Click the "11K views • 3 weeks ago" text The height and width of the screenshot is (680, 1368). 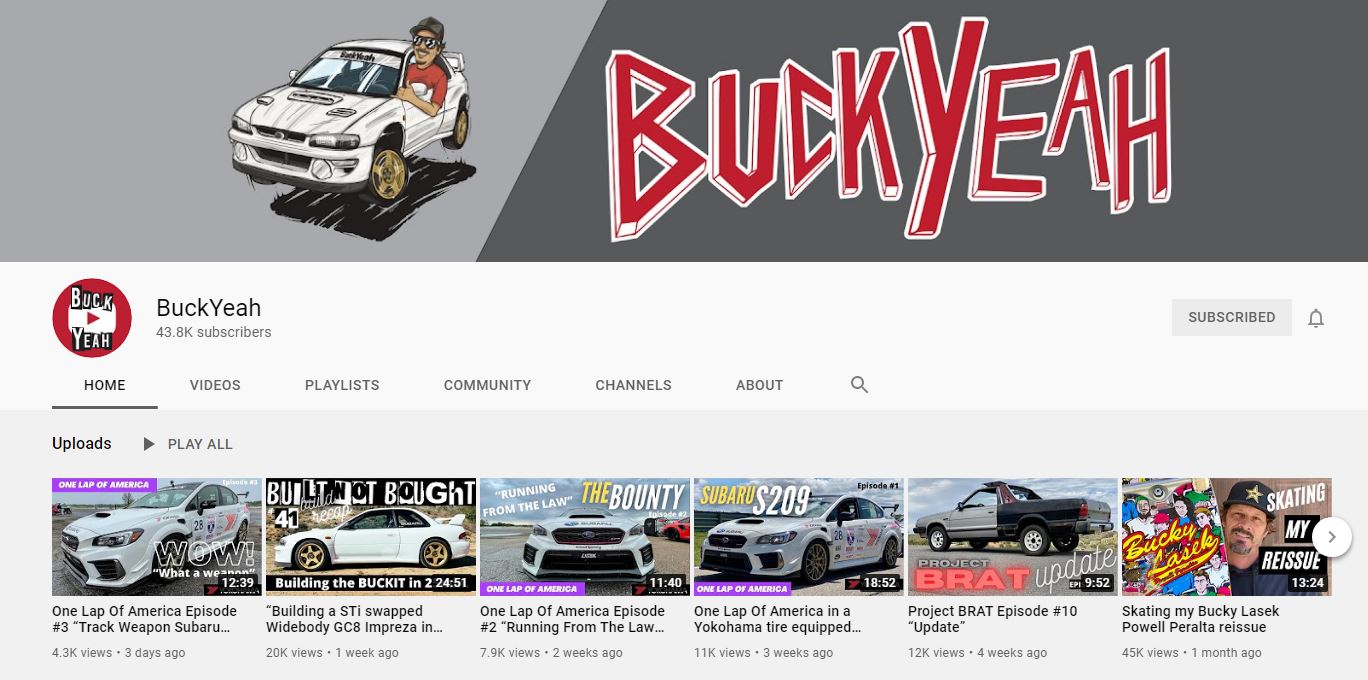point(764,653)
